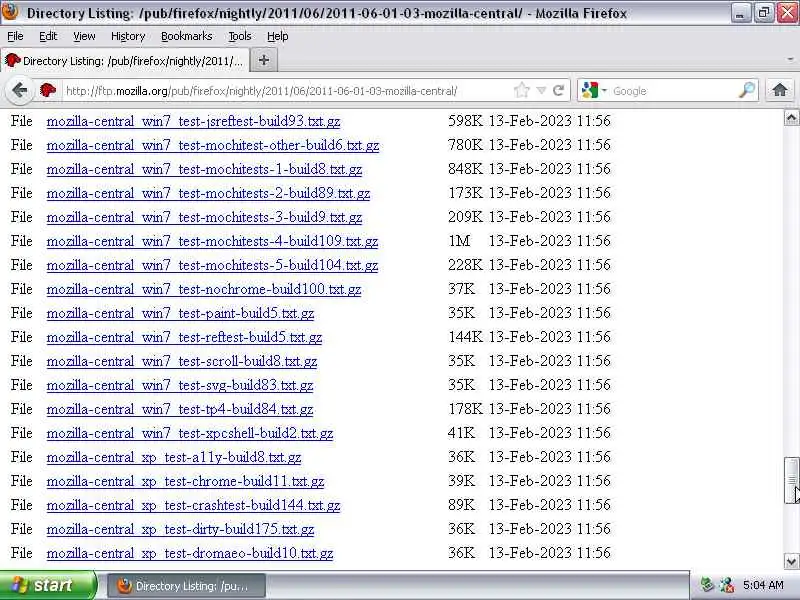This screenshot has width=800, height=600.
Task: Open the Tools menu
Action: tap(240, 36)
